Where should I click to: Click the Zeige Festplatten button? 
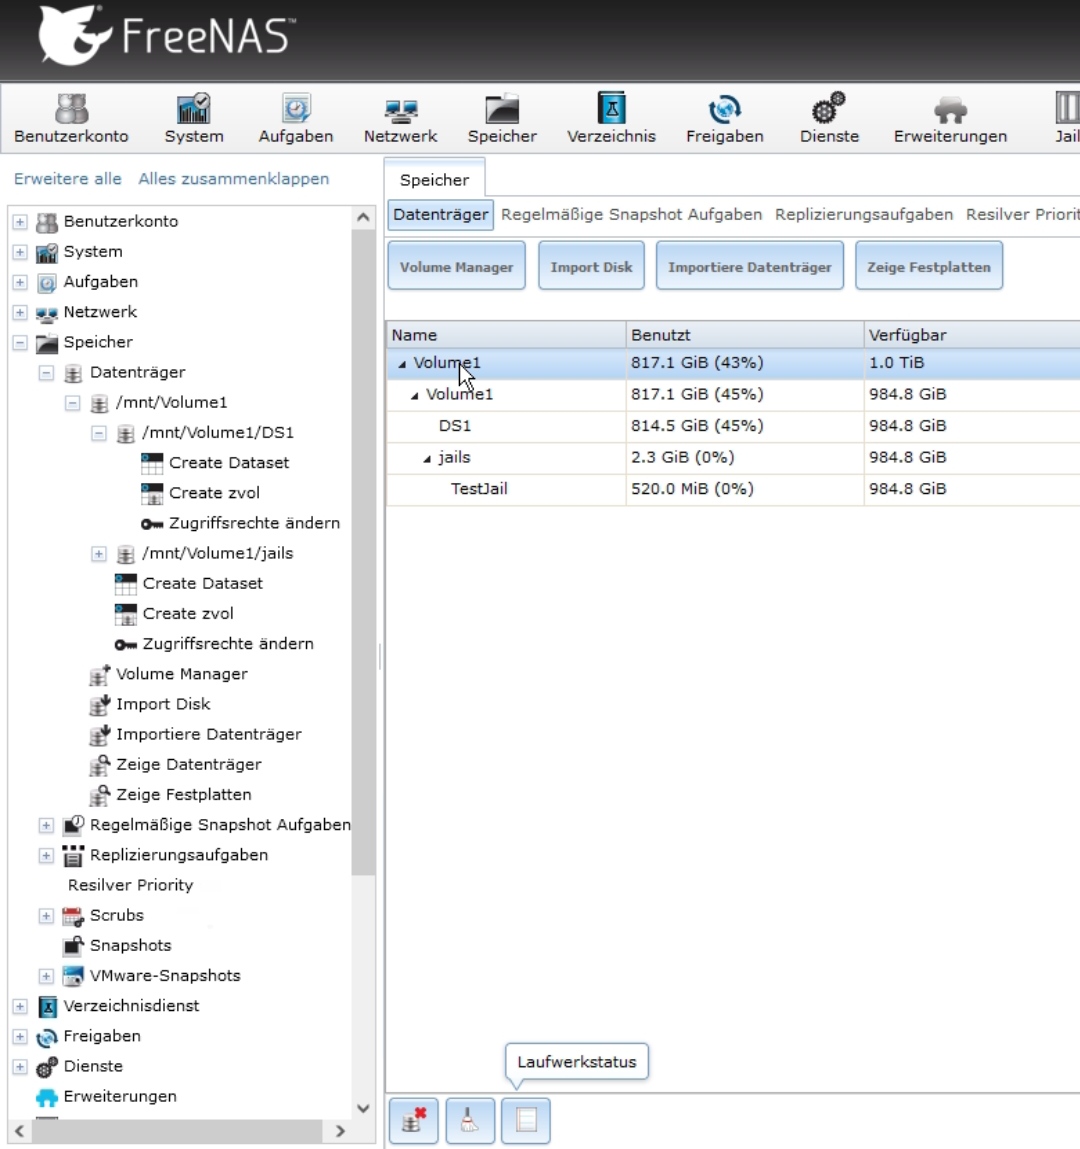point(928,266)
